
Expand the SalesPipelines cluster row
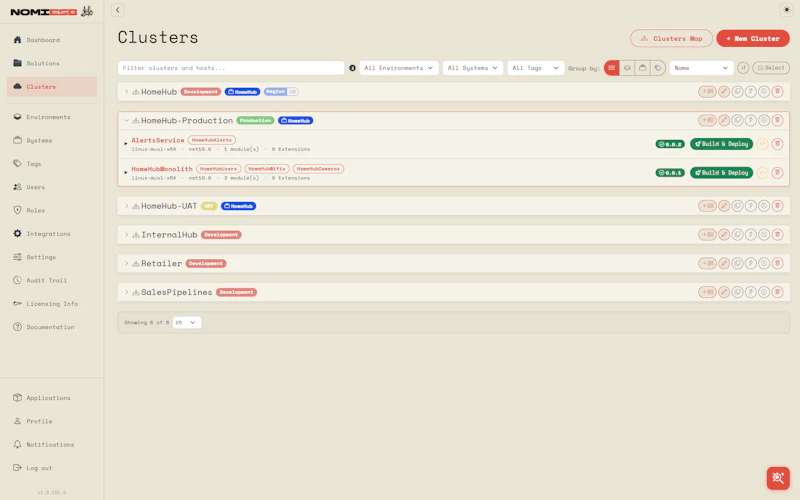(127, 292)
